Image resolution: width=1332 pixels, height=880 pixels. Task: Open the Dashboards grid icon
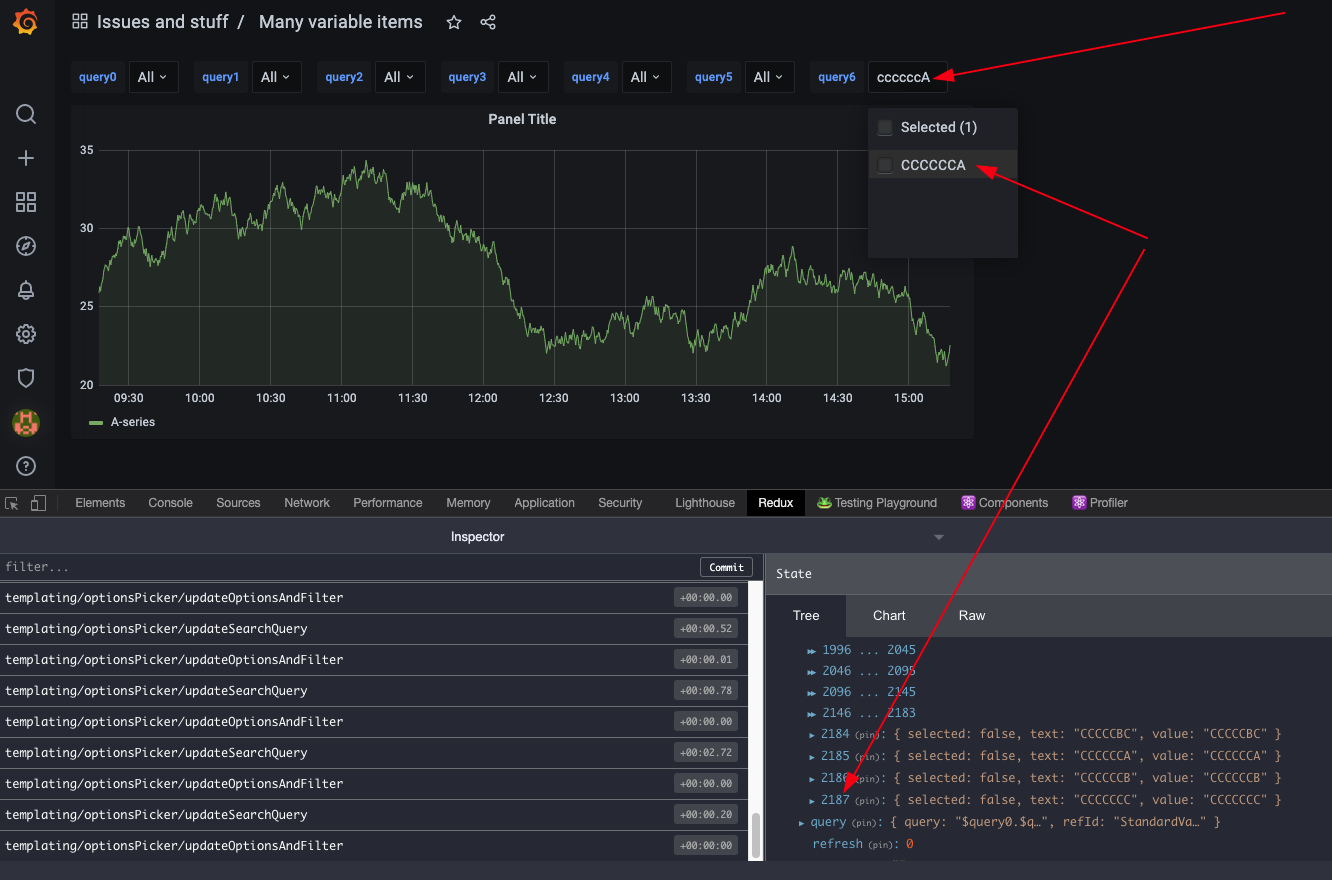point(26,202)
